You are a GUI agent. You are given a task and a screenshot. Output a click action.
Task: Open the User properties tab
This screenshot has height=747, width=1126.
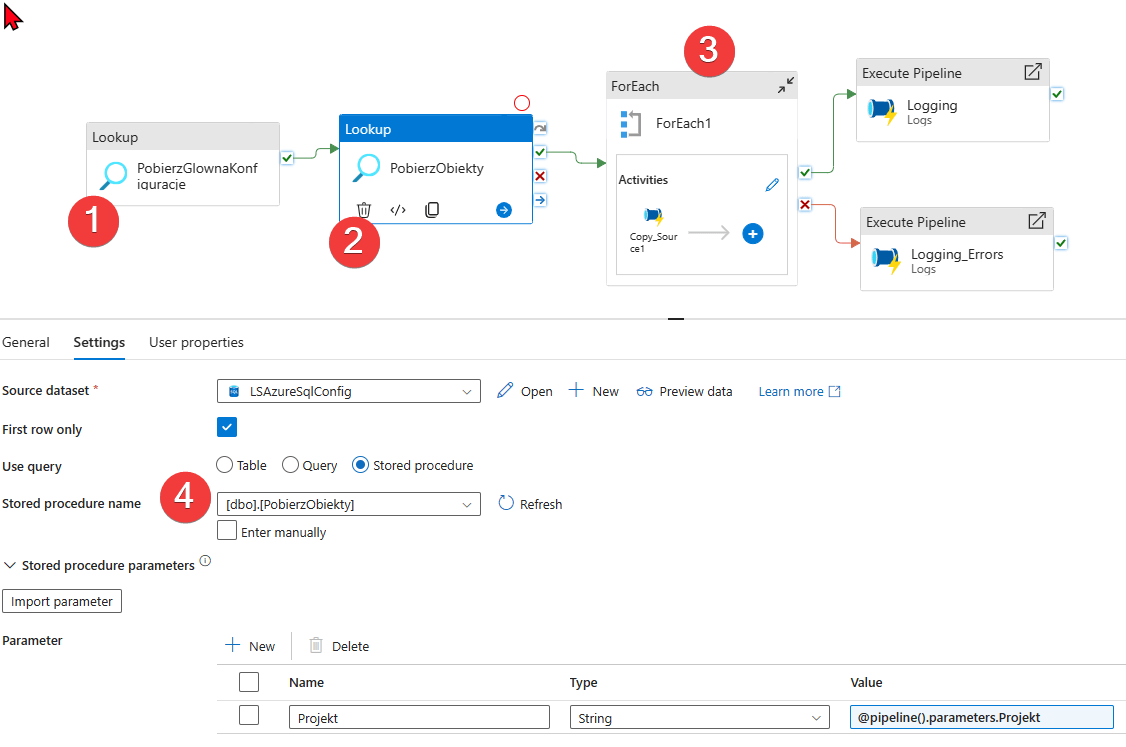[x=196, y=342]
